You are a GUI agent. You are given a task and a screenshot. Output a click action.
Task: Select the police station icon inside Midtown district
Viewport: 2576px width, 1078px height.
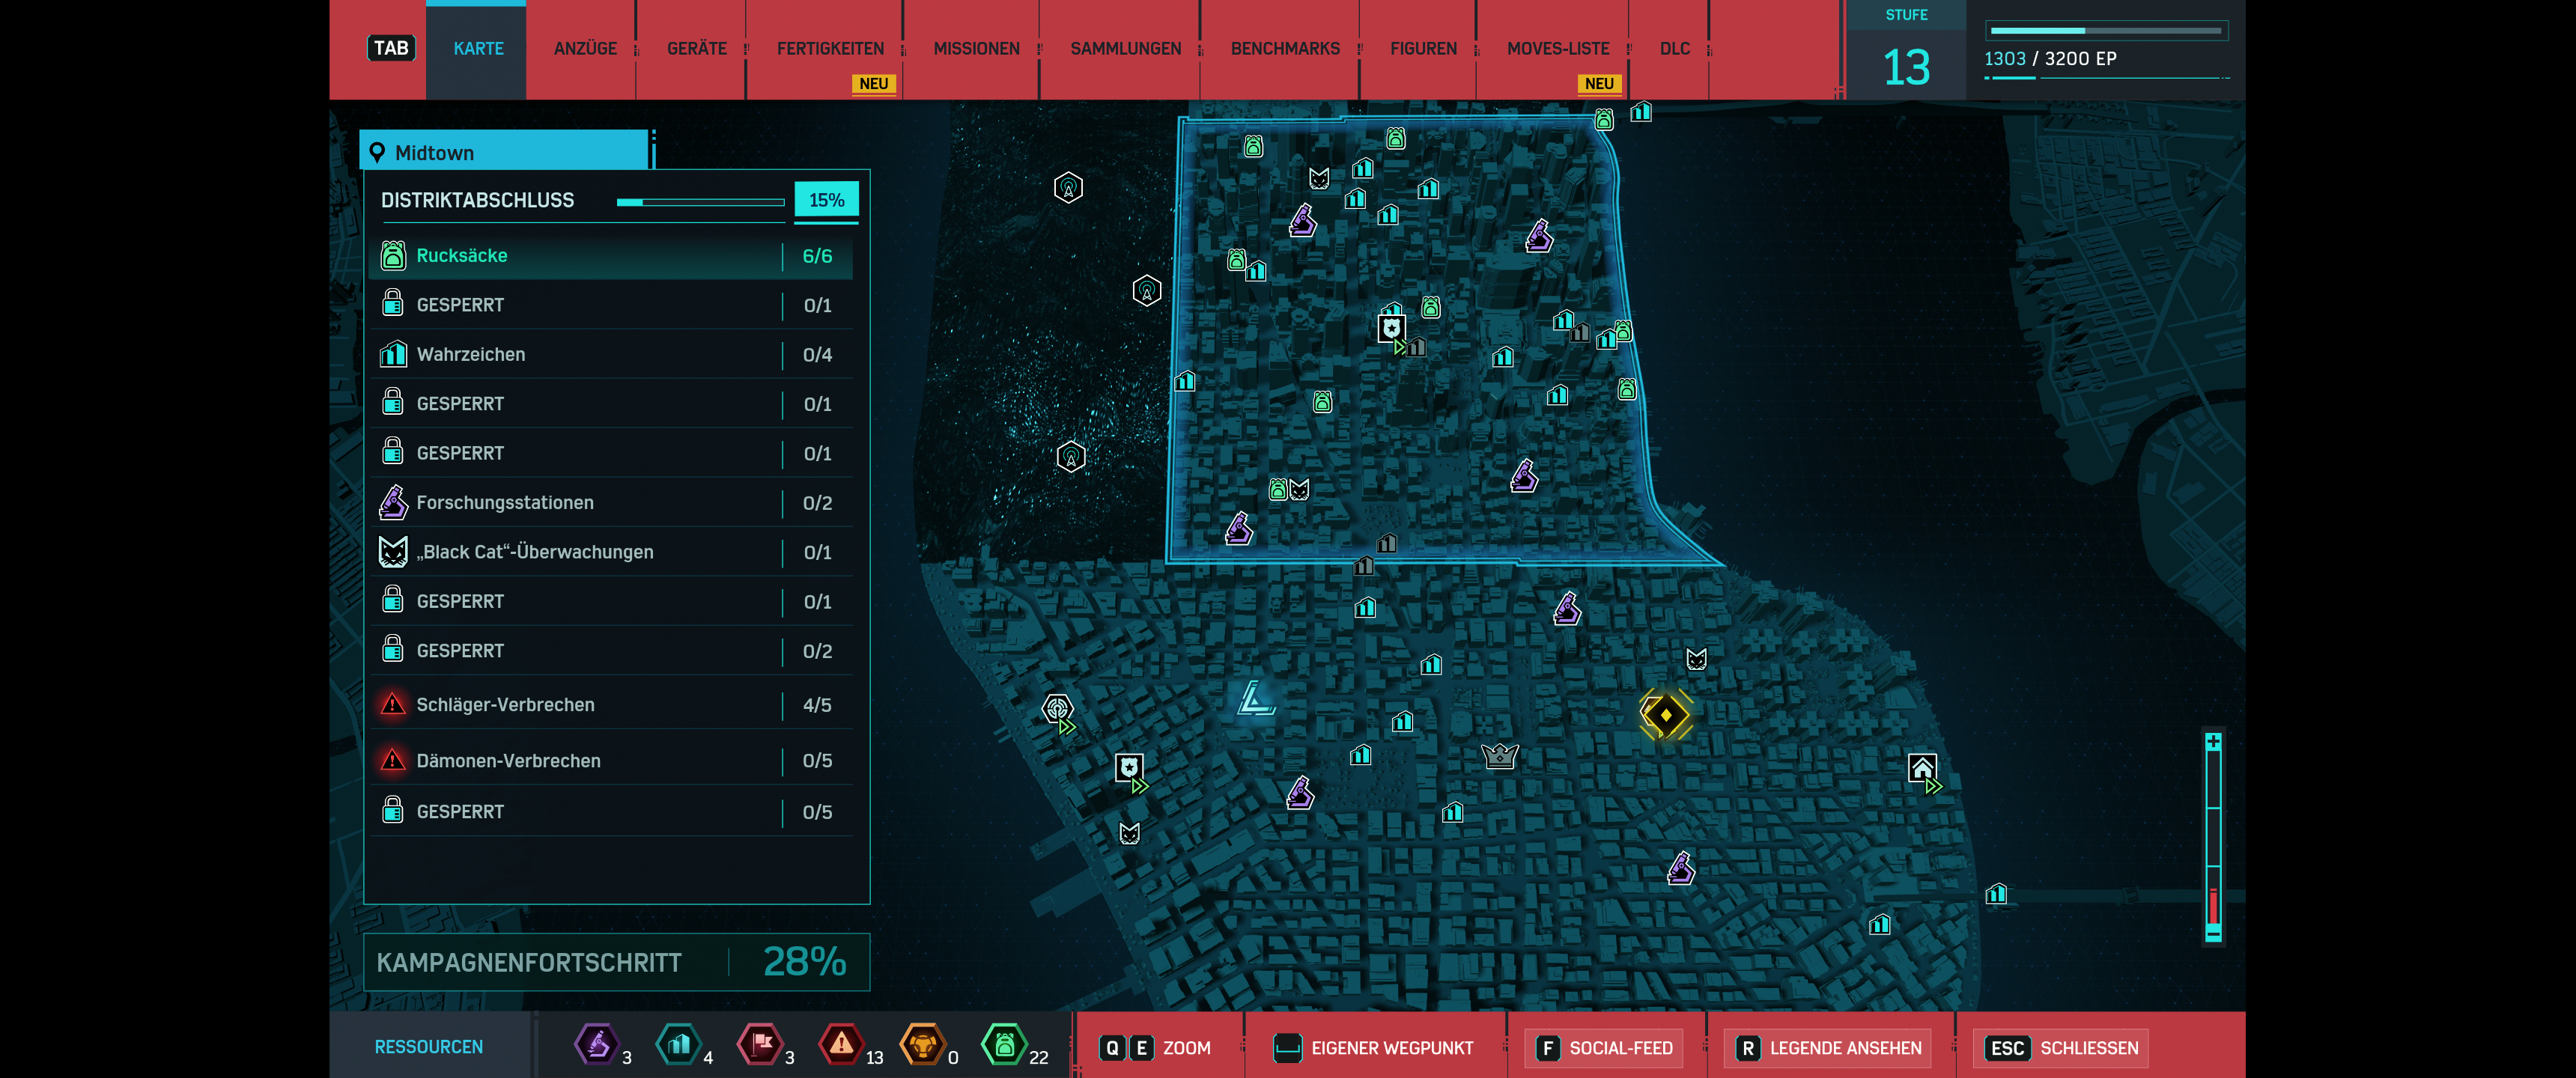click(x=1391, y=328)
